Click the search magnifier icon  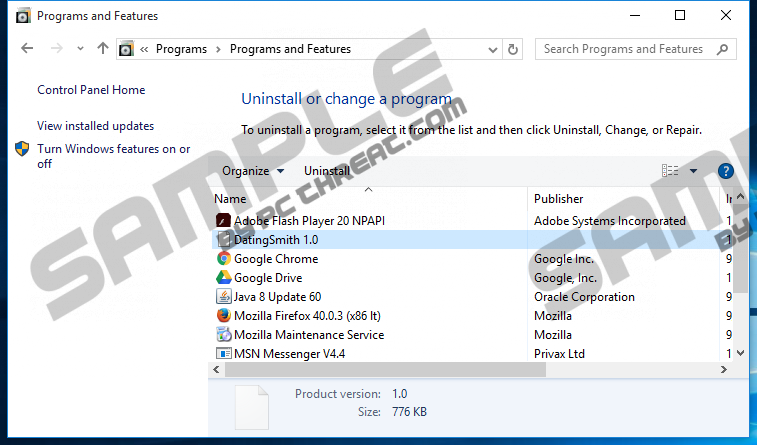tap(722, 49)
